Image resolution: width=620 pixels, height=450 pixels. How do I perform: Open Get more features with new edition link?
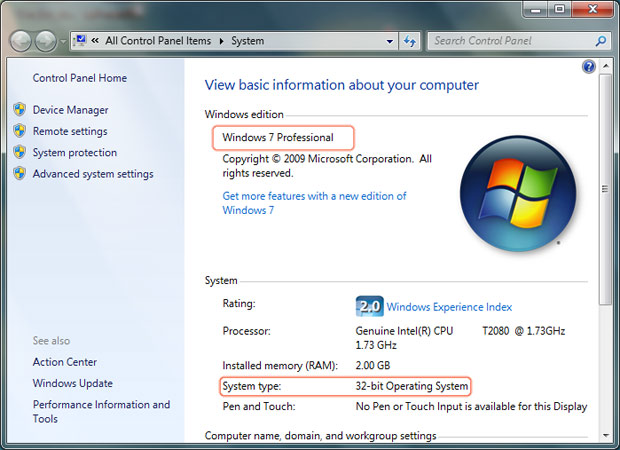[x=314, y=196]
